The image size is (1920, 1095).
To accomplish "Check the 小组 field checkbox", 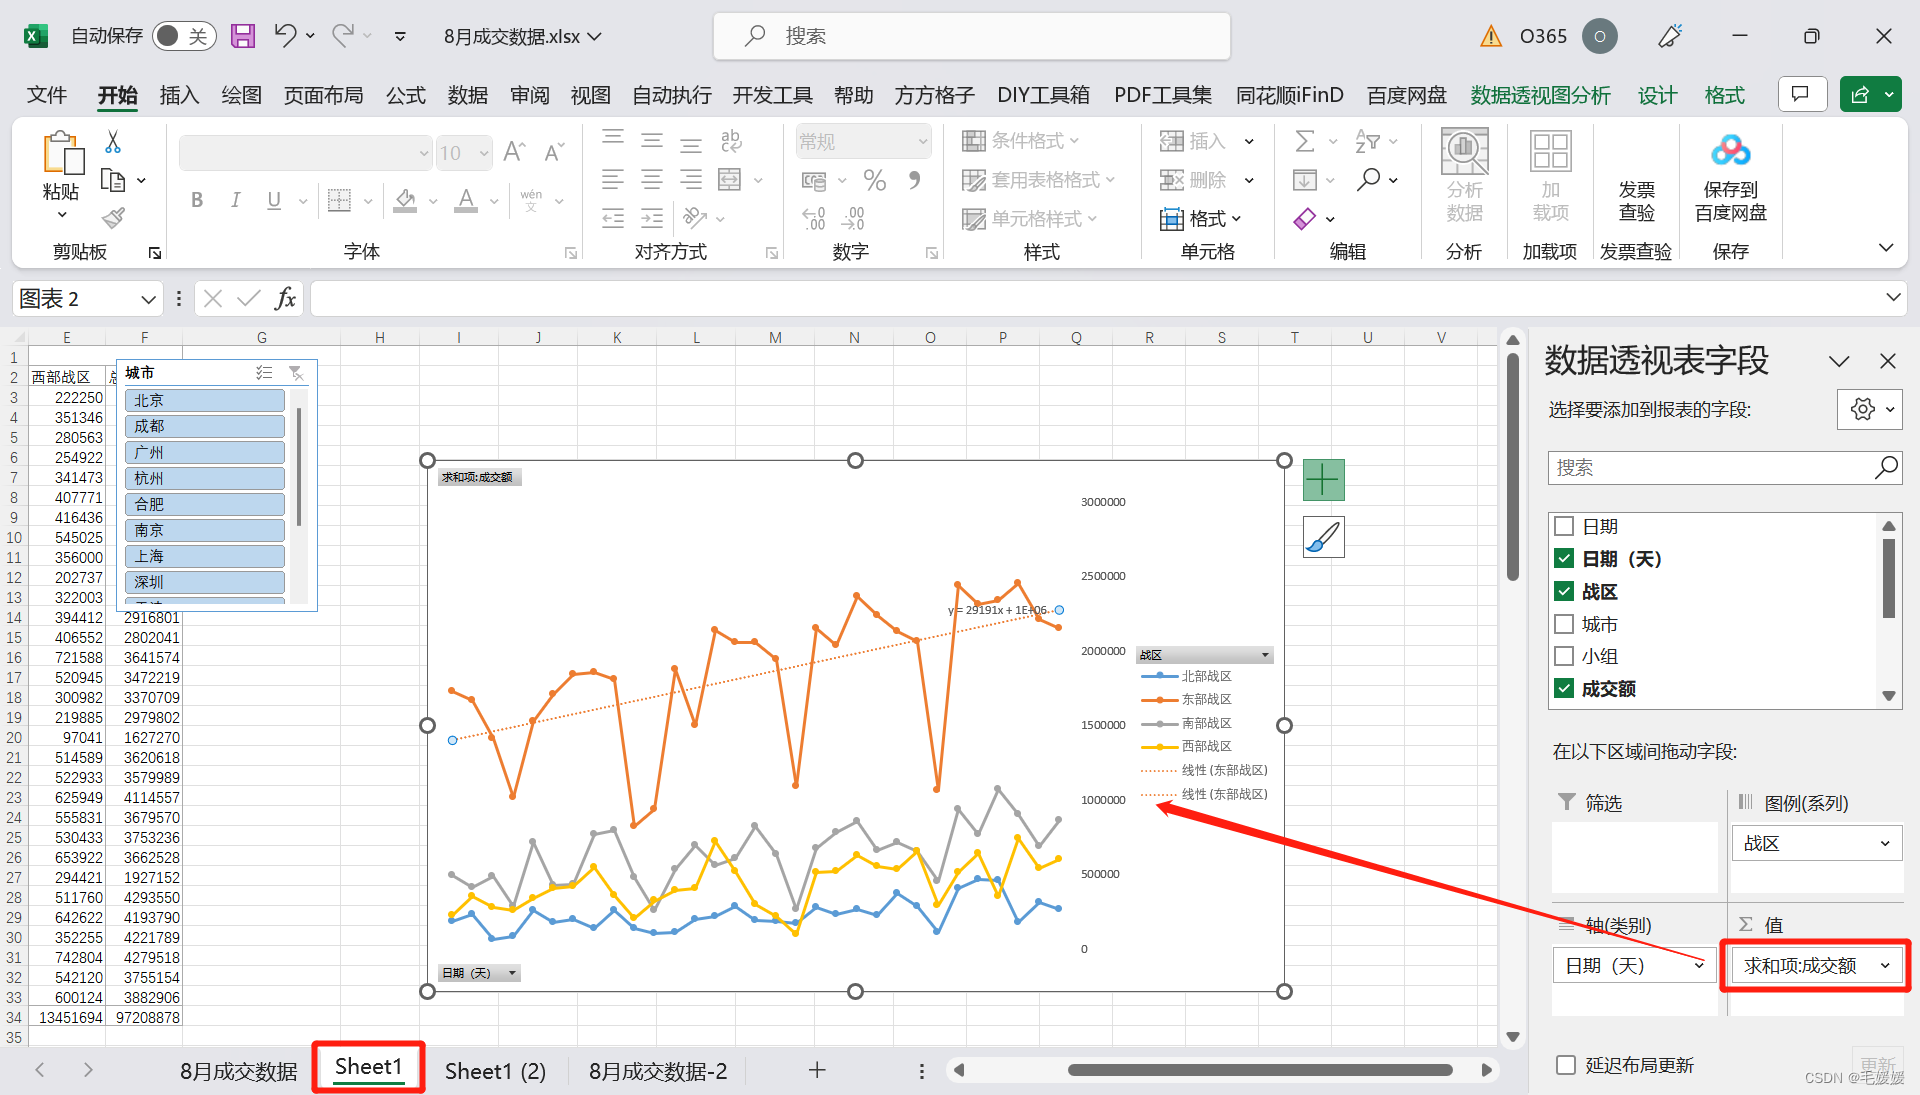I will 1565,656.
